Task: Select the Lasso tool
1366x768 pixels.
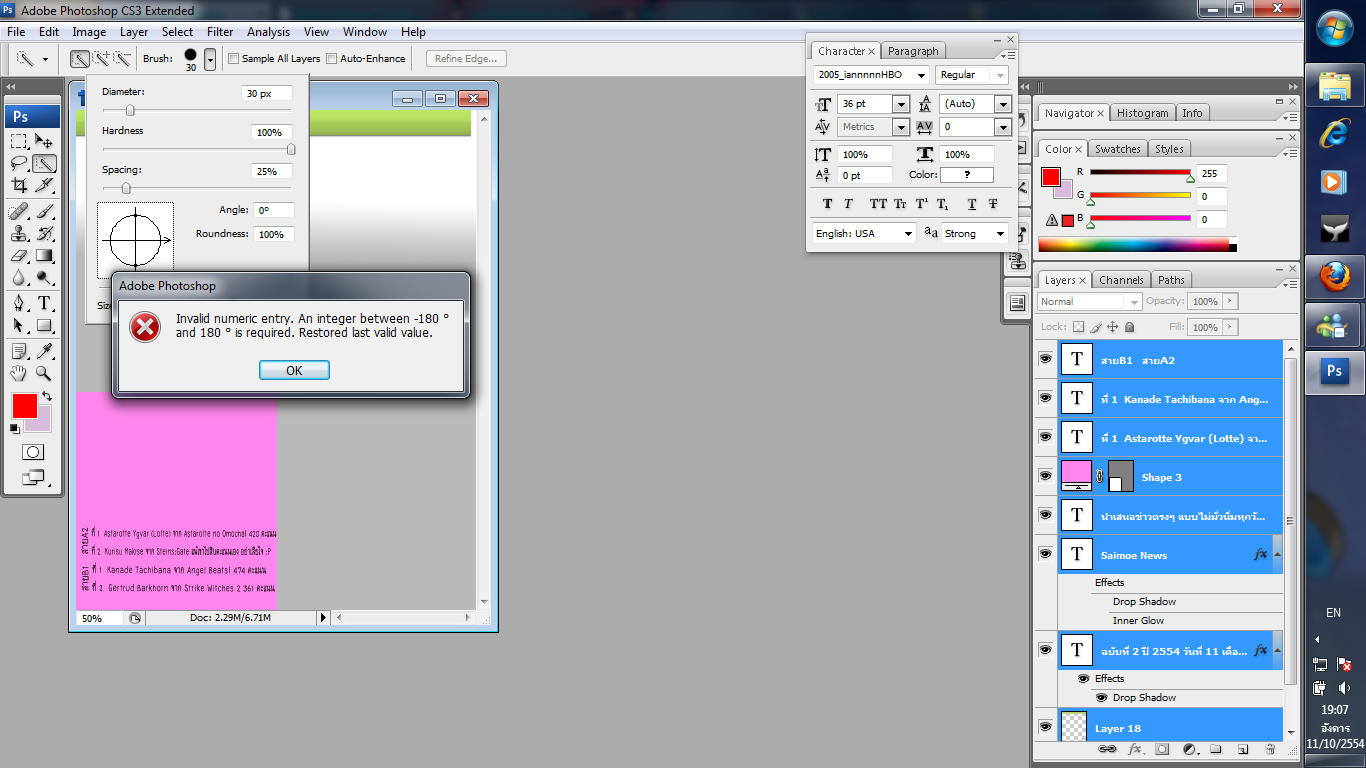Action: click(x=19, y=163)
